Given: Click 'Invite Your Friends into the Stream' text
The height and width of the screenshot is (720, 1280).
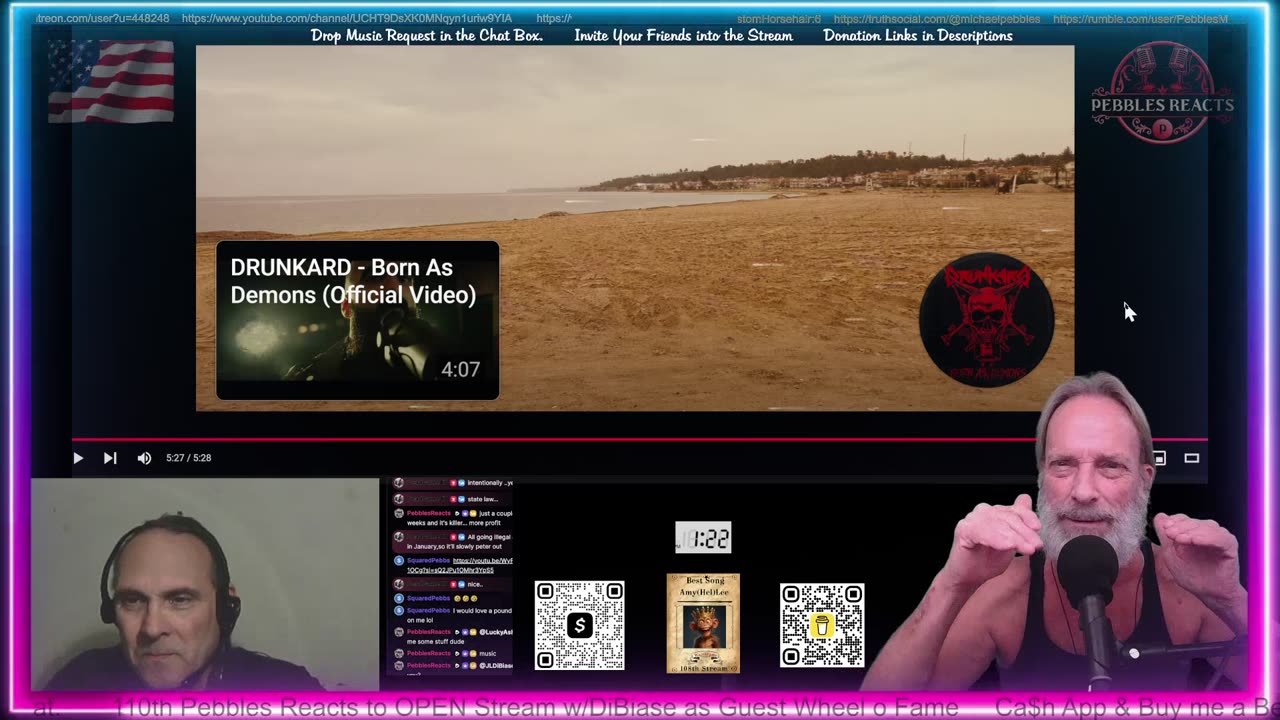Looking at the screenshot, I should coord(683,35).
